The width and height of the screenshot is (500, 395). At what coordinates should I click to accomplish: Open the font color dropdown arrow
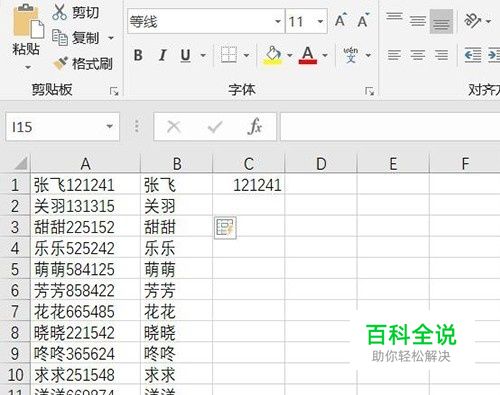click(325, 55)
